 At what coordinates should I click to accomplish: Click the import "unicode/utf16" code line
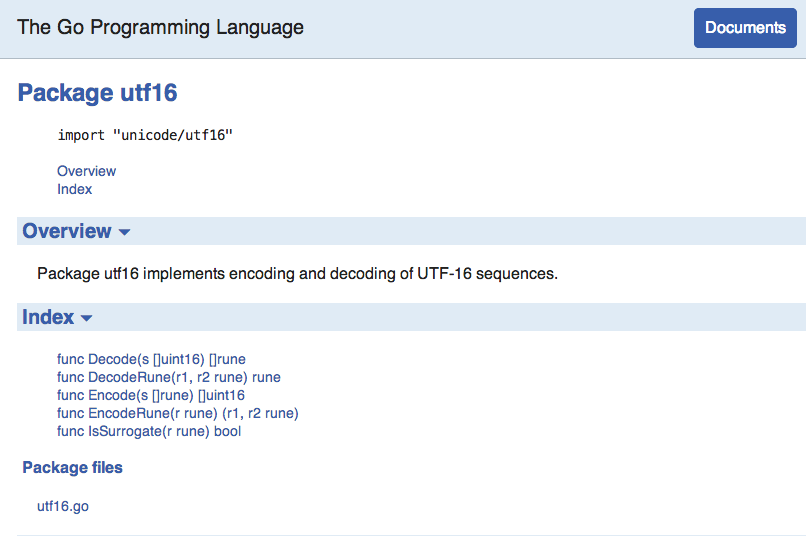[x=145, y=135]
